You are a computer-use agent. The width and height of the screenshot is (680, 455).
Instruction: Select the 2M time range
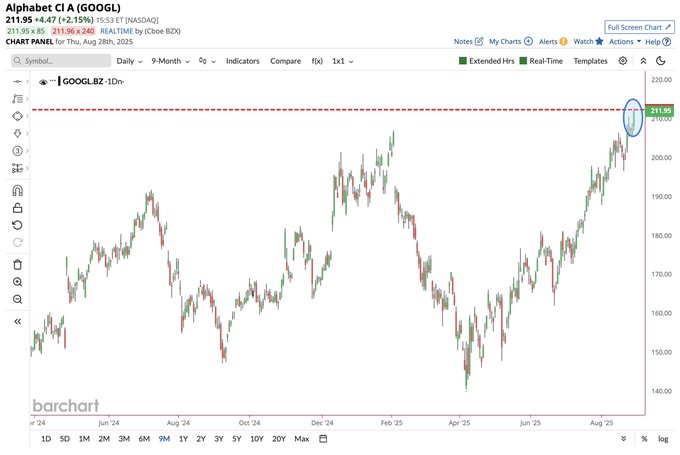[104, 439]
